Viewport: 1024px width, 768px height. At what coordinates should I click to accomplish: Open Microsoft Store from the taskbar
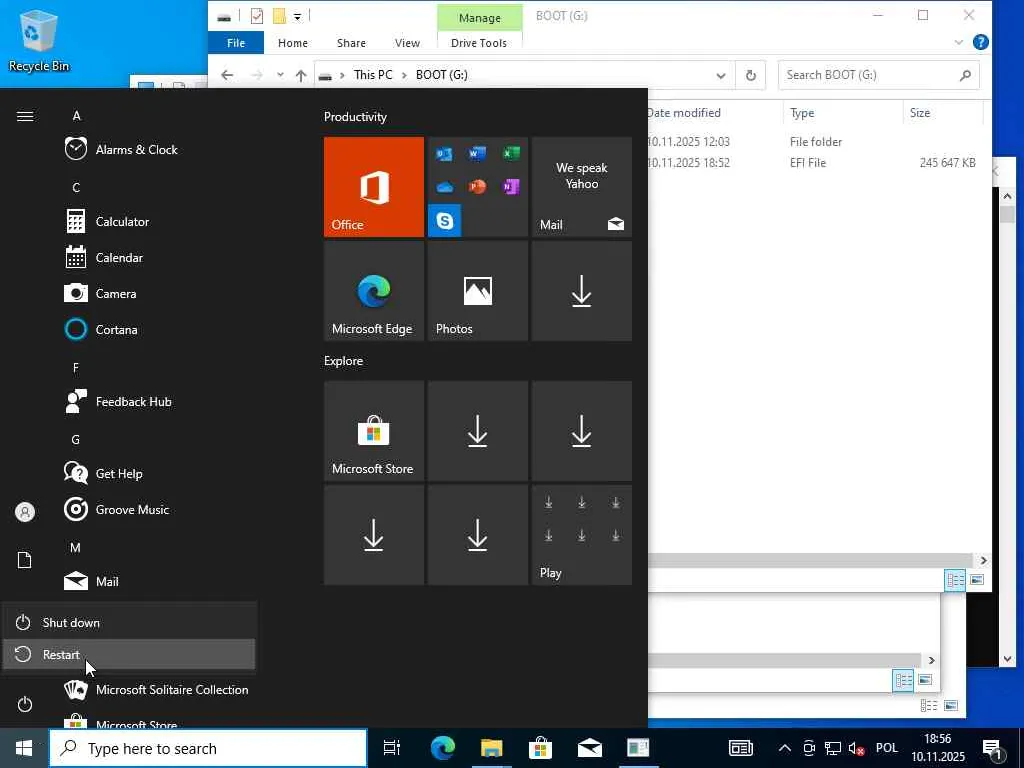(x=540, y=748)
